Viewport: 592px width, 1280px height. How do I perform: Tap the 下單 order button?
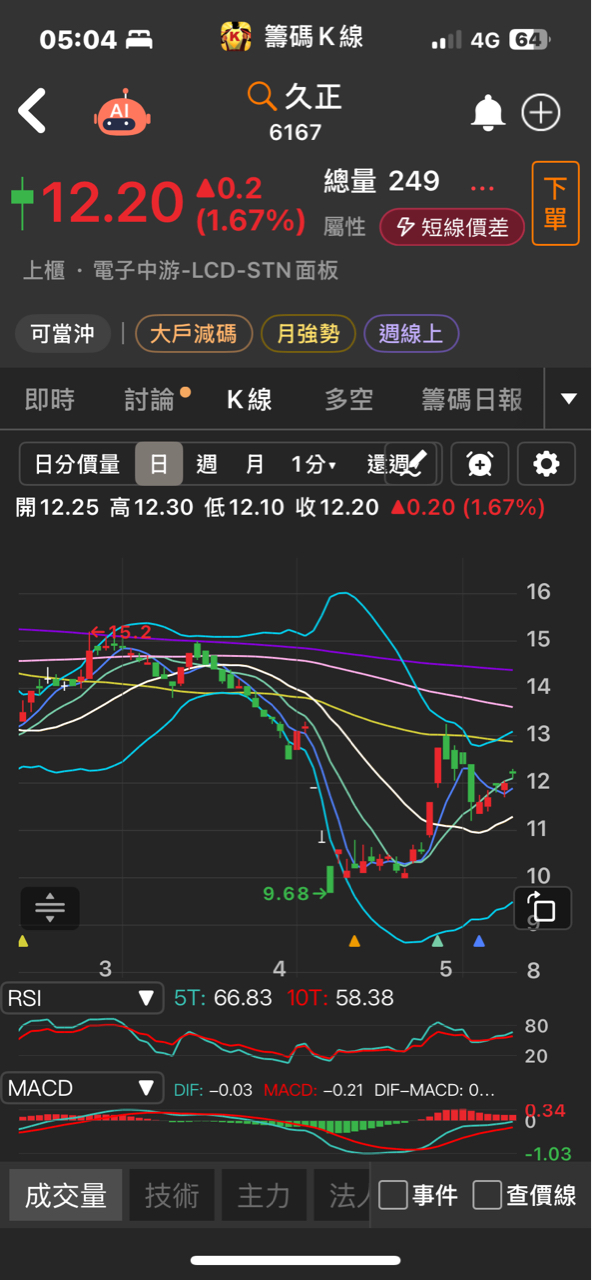(555, 203)
